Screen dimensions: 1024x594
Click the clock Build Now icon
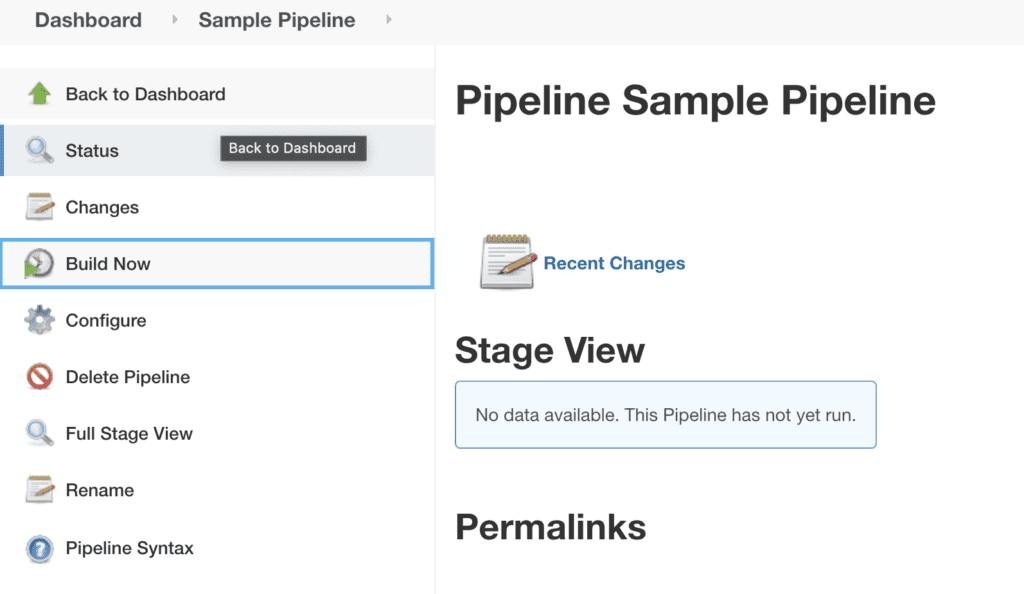click(x=39, y=264)
